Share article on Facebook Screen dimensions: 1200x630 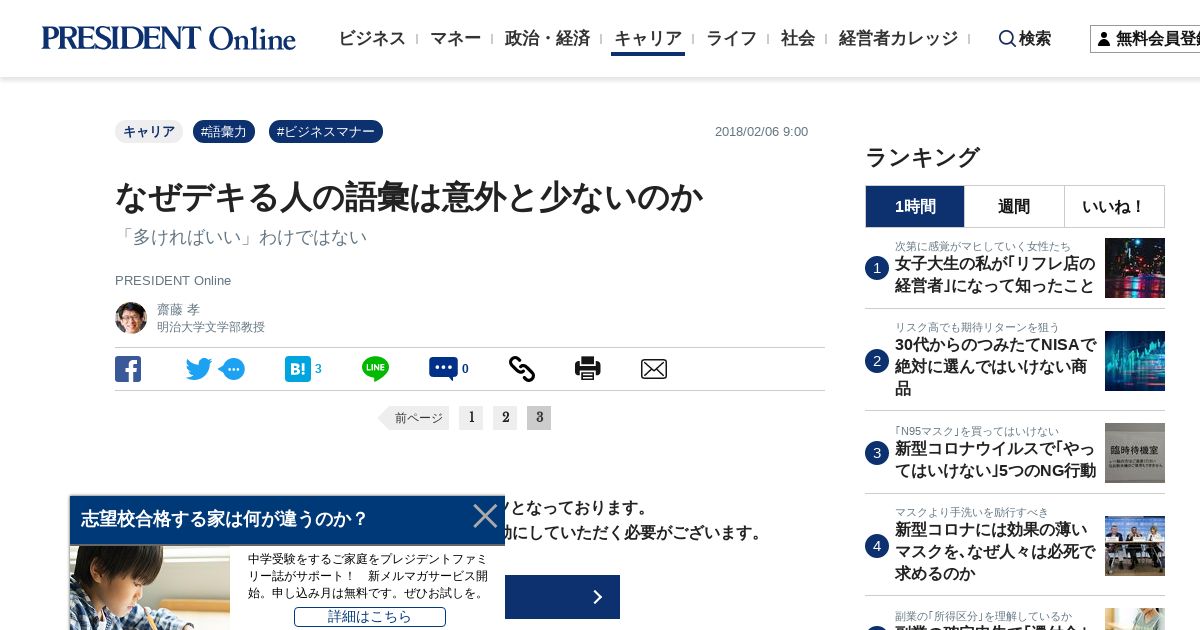(128, 369)
